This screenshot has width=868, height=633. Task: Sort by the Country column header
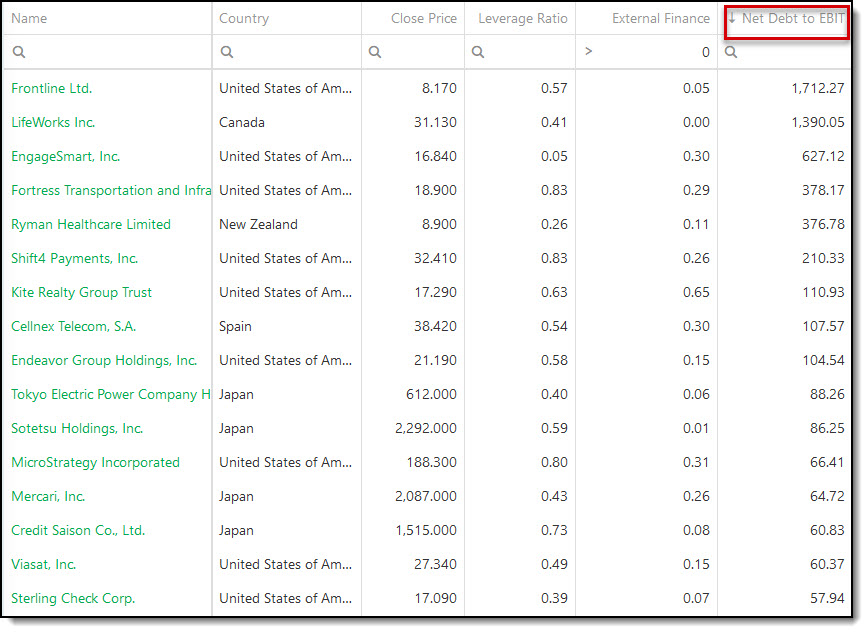244,18
